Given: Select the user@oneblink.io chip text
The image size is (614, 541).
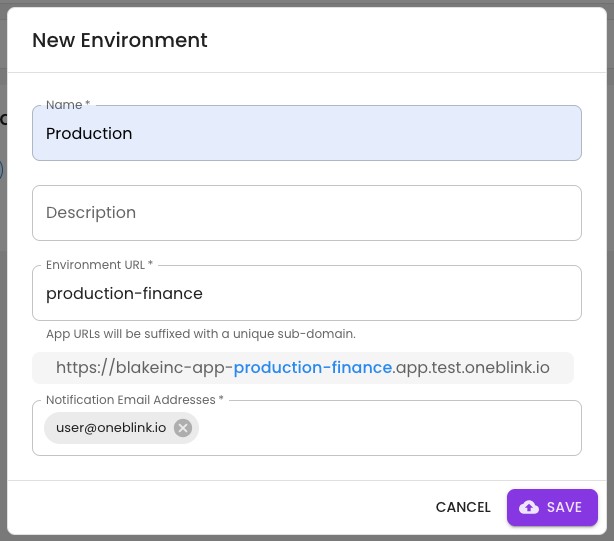Looking at the screenshot, I should tap(111, 428).
